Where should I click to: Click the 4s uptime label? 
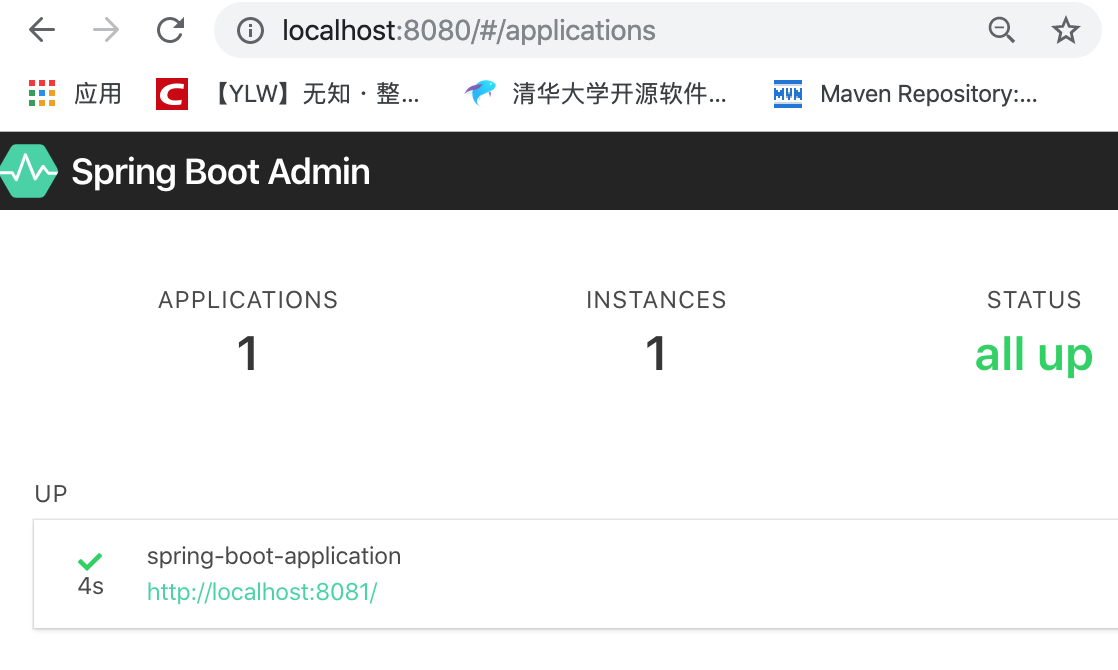pyautogui.click(x=91, y=586)
